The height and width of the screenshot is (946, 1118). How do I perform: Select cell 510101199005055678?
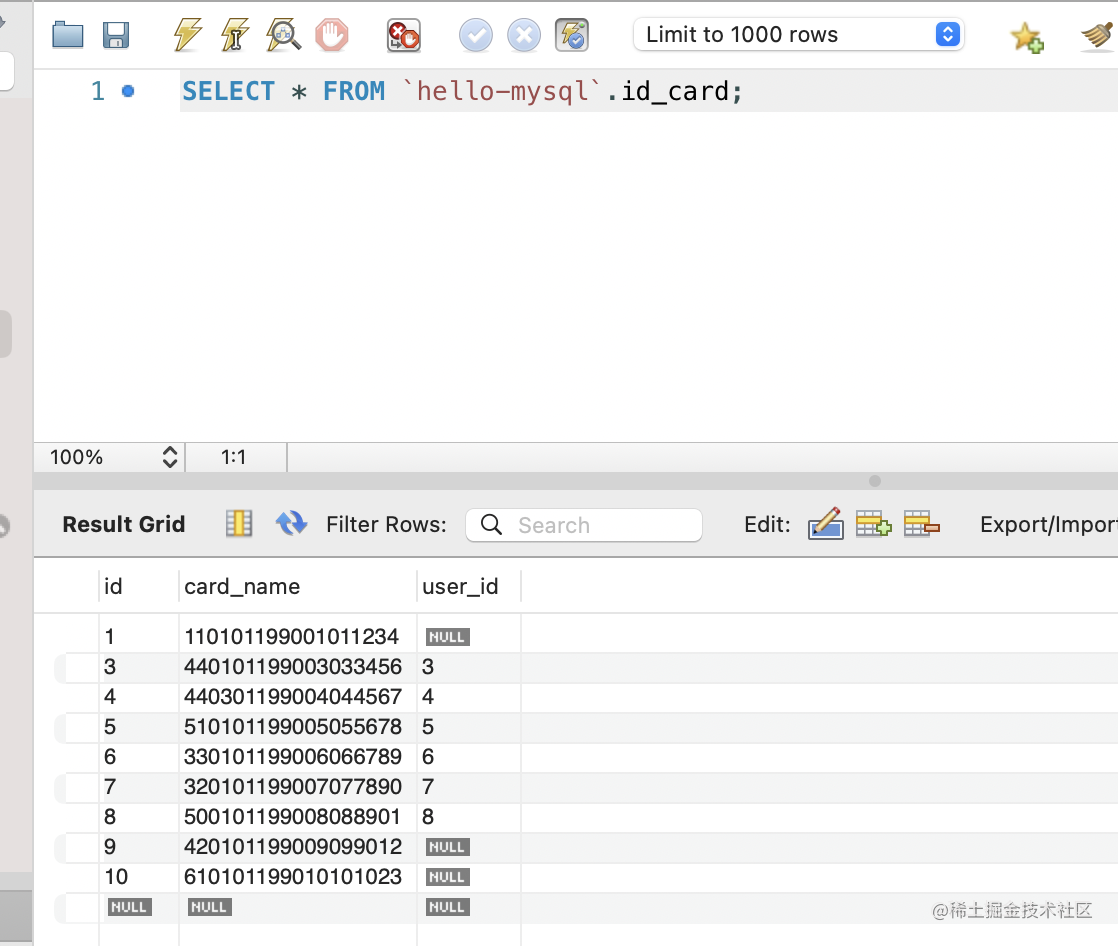coord(297,726)
